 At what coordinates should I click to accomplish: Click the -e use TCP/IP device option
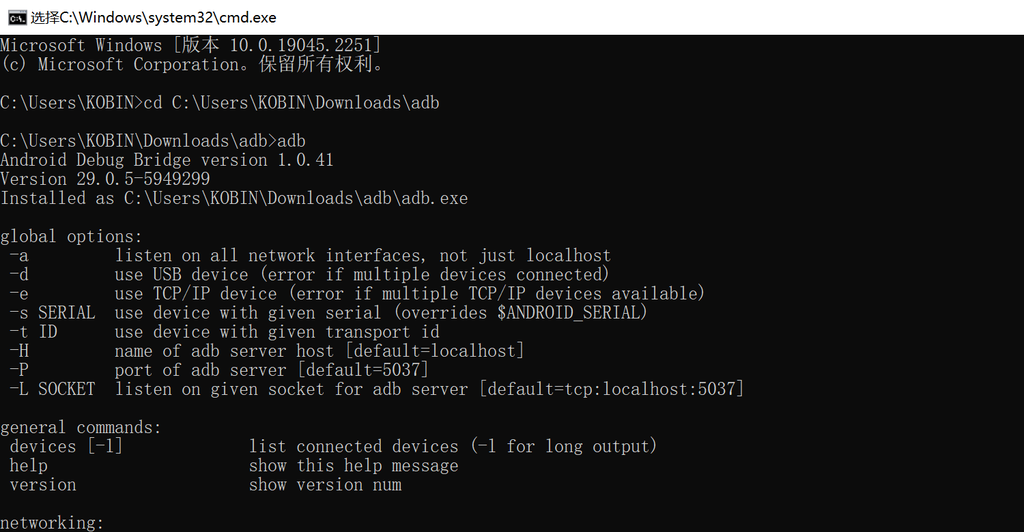click(x=357, y=294)
